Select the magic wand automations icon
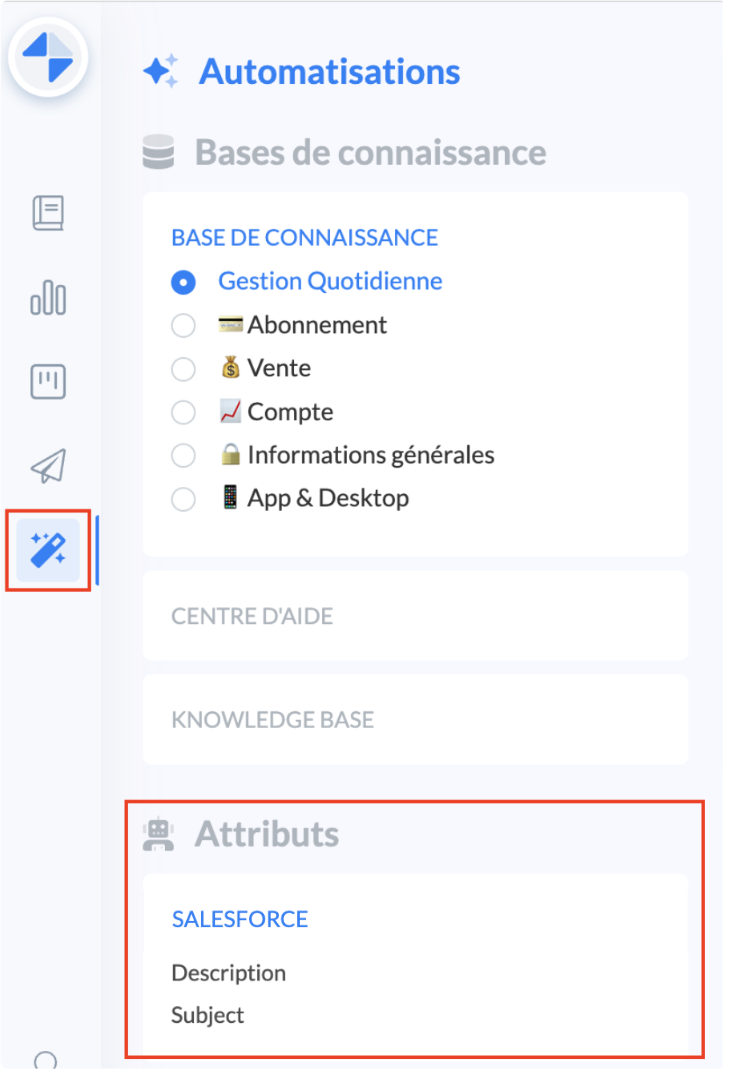Image resolution: width=730 pixels, height=1076 pixels. (x=48, y=550)
